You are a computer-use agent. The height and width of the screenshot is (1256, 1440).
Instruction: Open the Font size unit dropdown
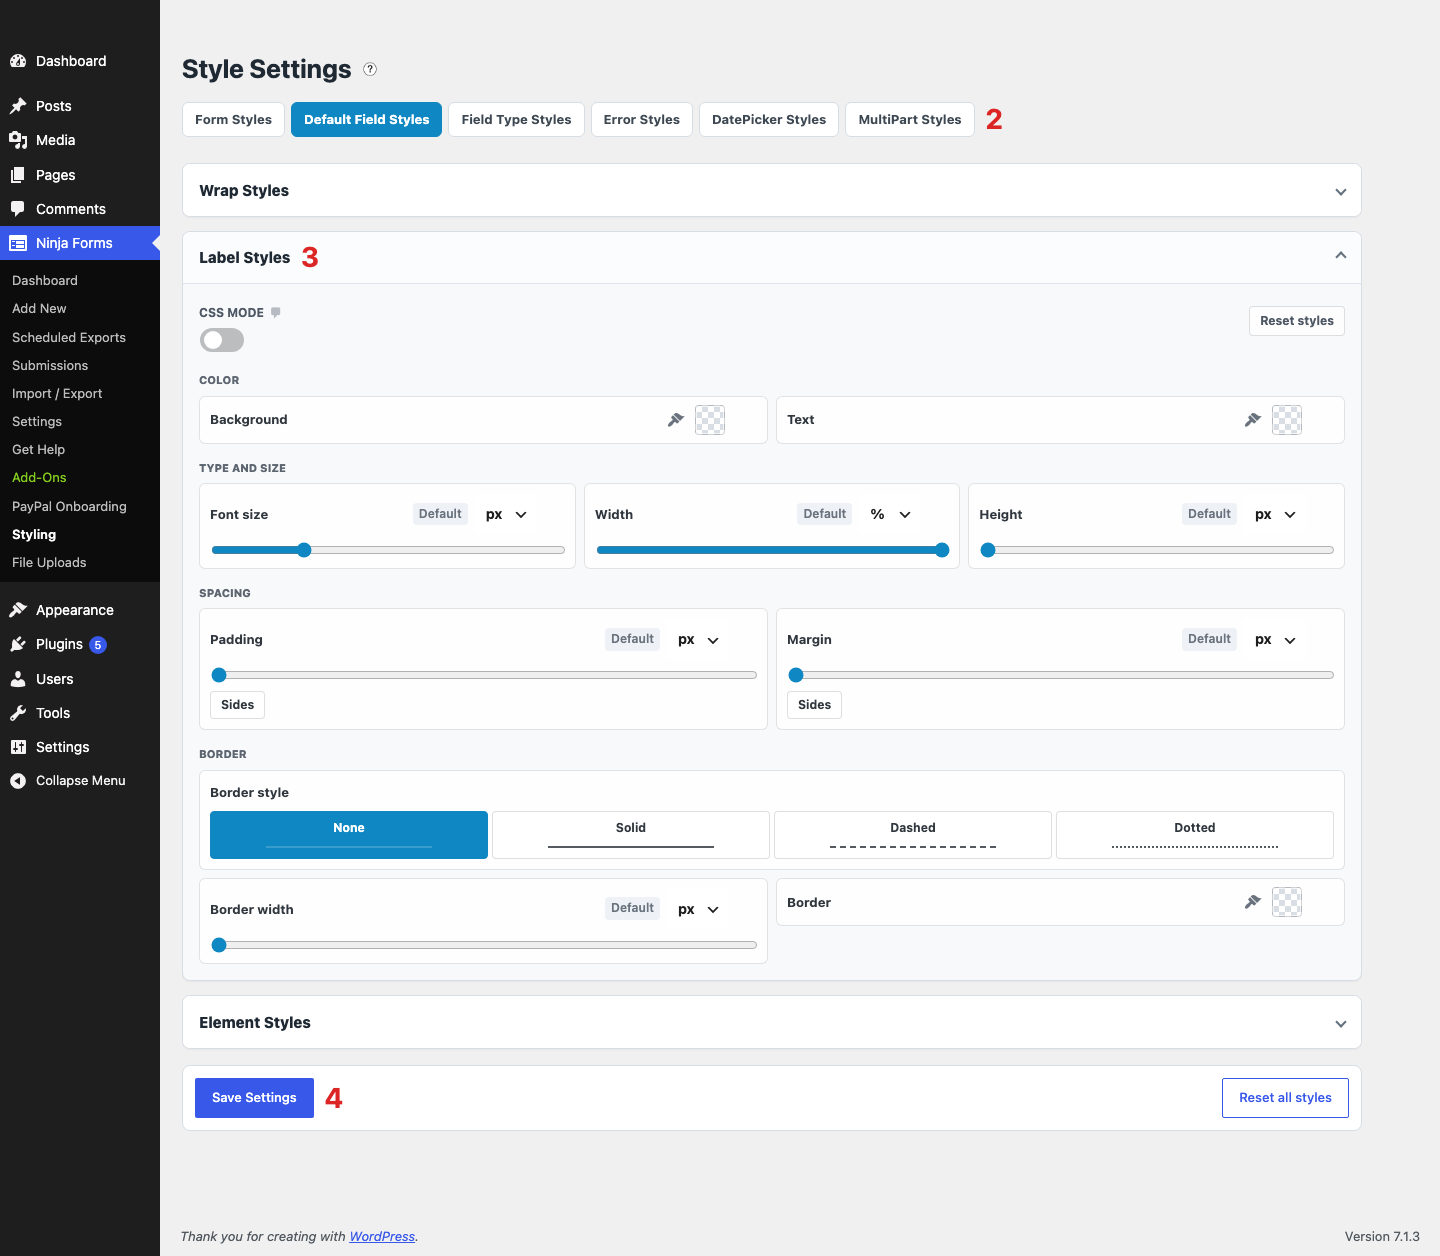pos(507,514)
